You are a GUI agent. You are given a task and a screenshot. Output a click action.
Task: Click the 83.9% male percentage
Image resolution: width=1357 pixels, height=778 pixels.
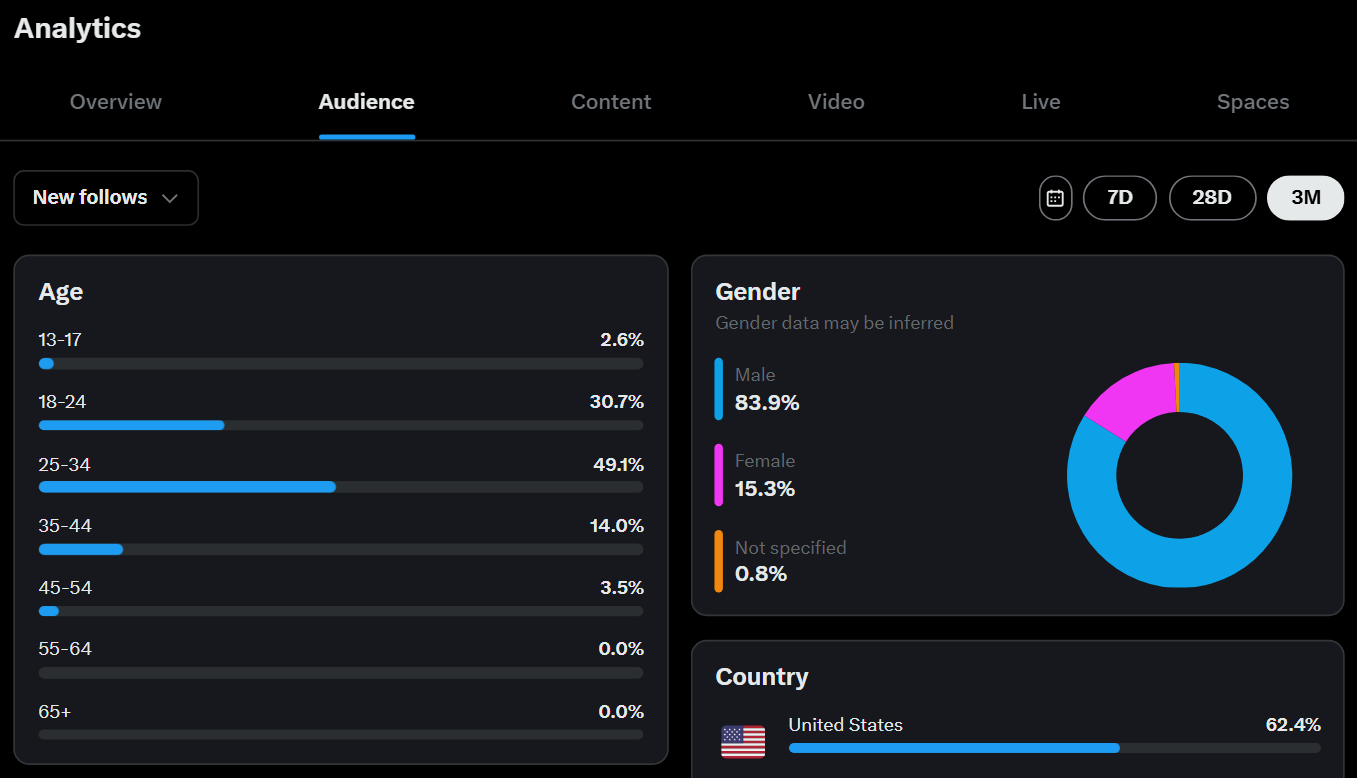tap(767, 403)
